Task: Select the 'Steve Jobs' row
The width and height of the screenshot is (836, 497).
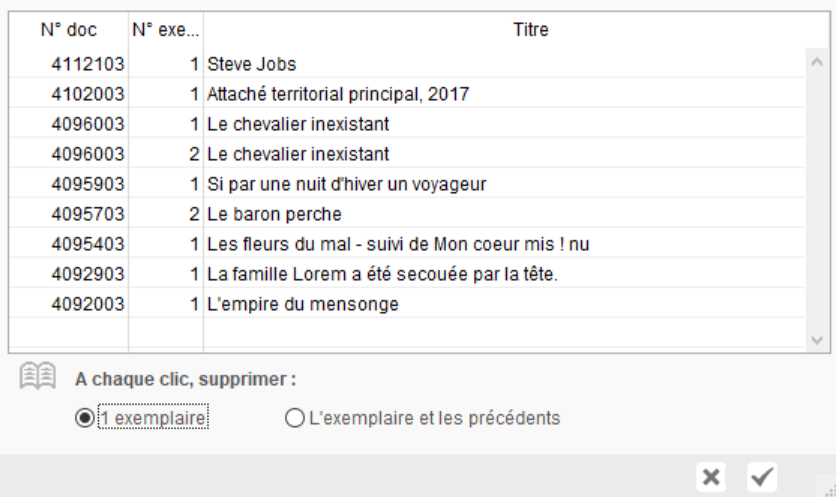Action: tap(407, 64)
